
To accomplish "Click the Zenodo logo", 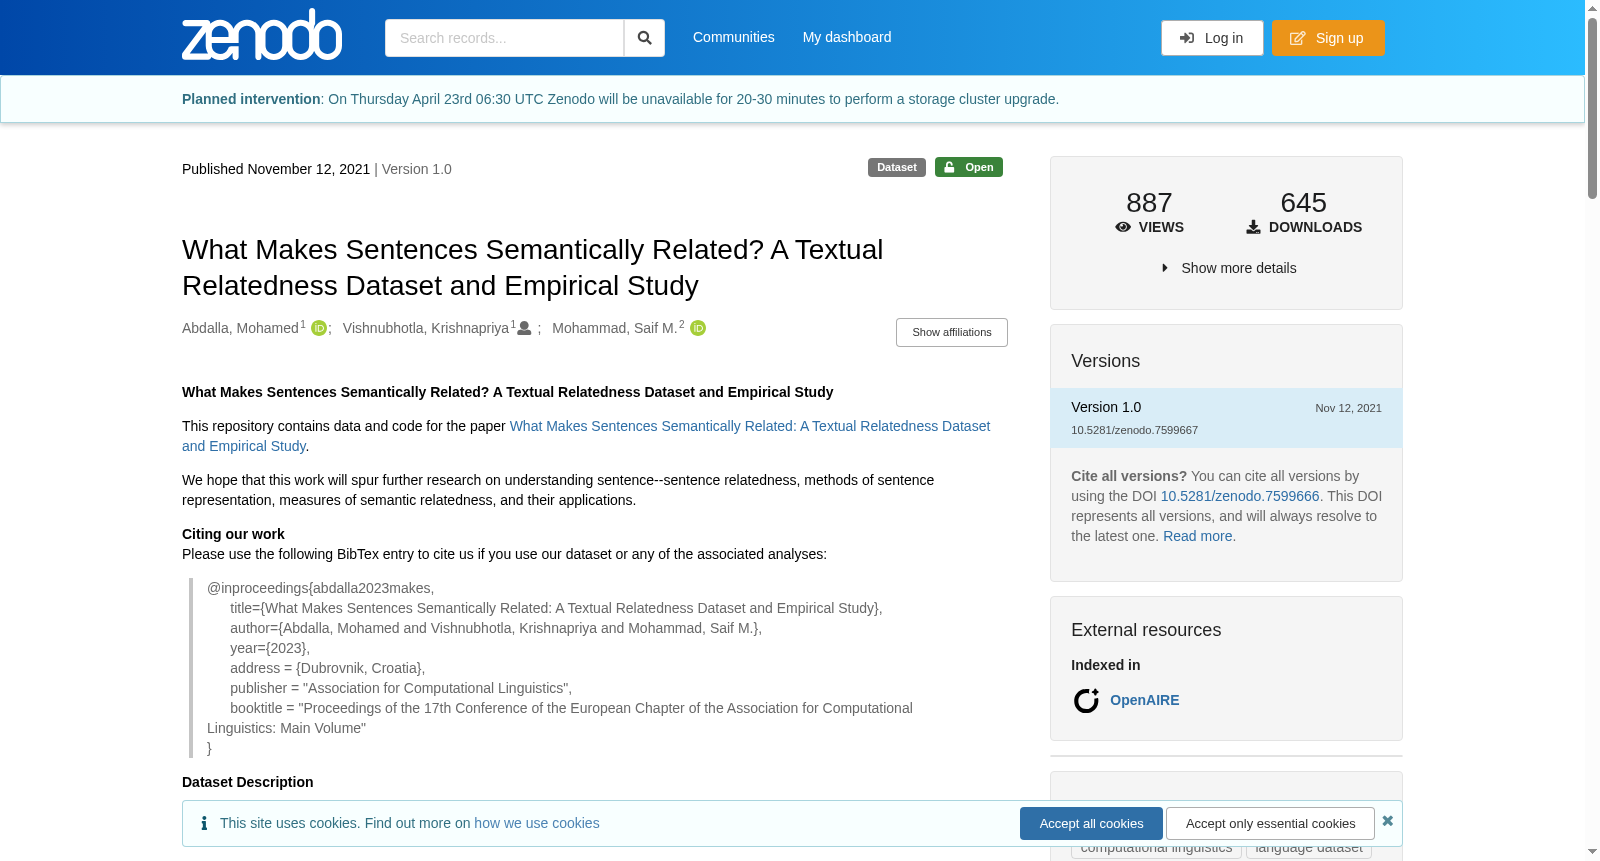I will tap(262, 35).
